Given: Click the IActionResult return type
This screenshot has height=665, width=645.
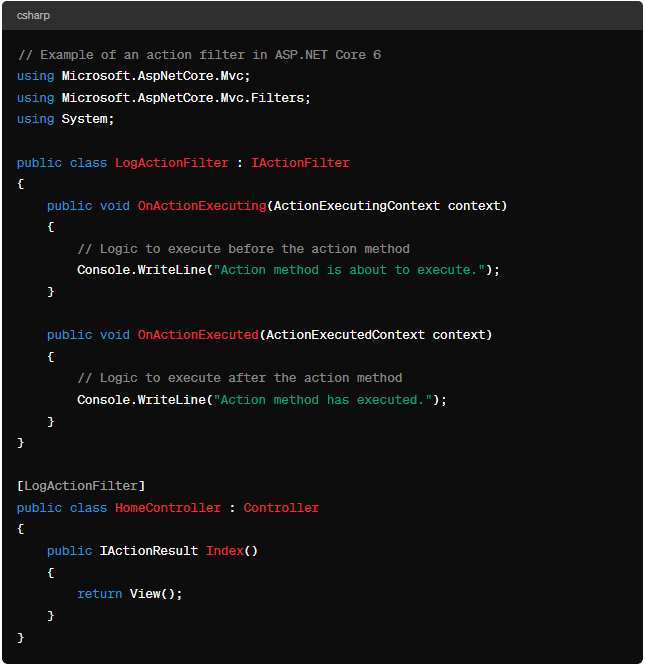Looking at the screenshot, I should 148,551.
